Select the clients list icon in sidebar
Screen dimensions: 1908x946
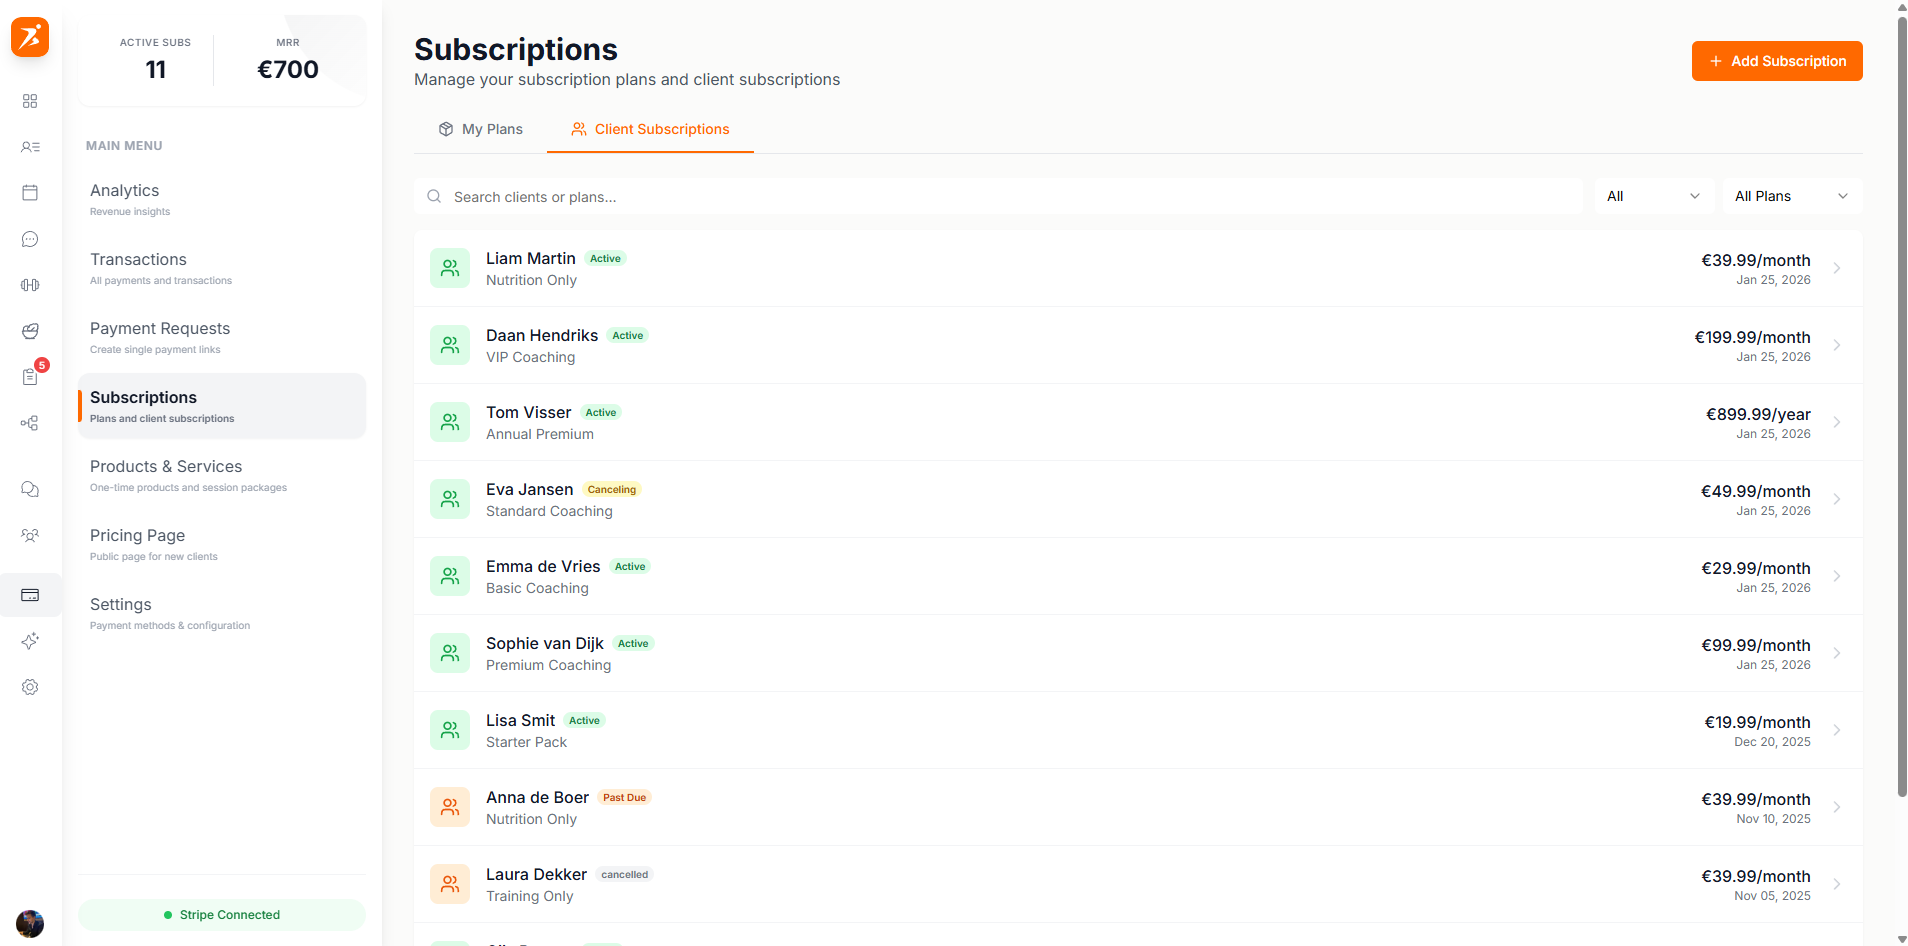[30, 147]
